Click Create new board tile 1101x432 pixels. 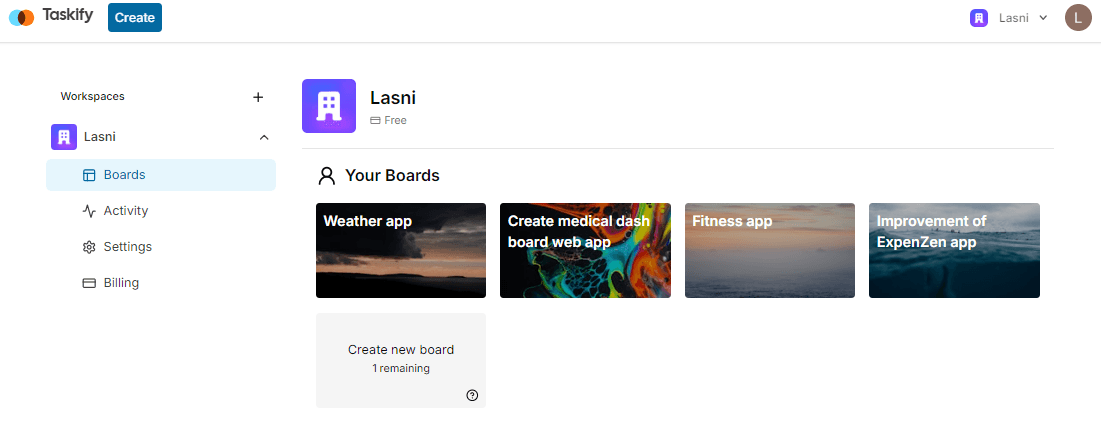pyautogui.click(x=401, y=360)
